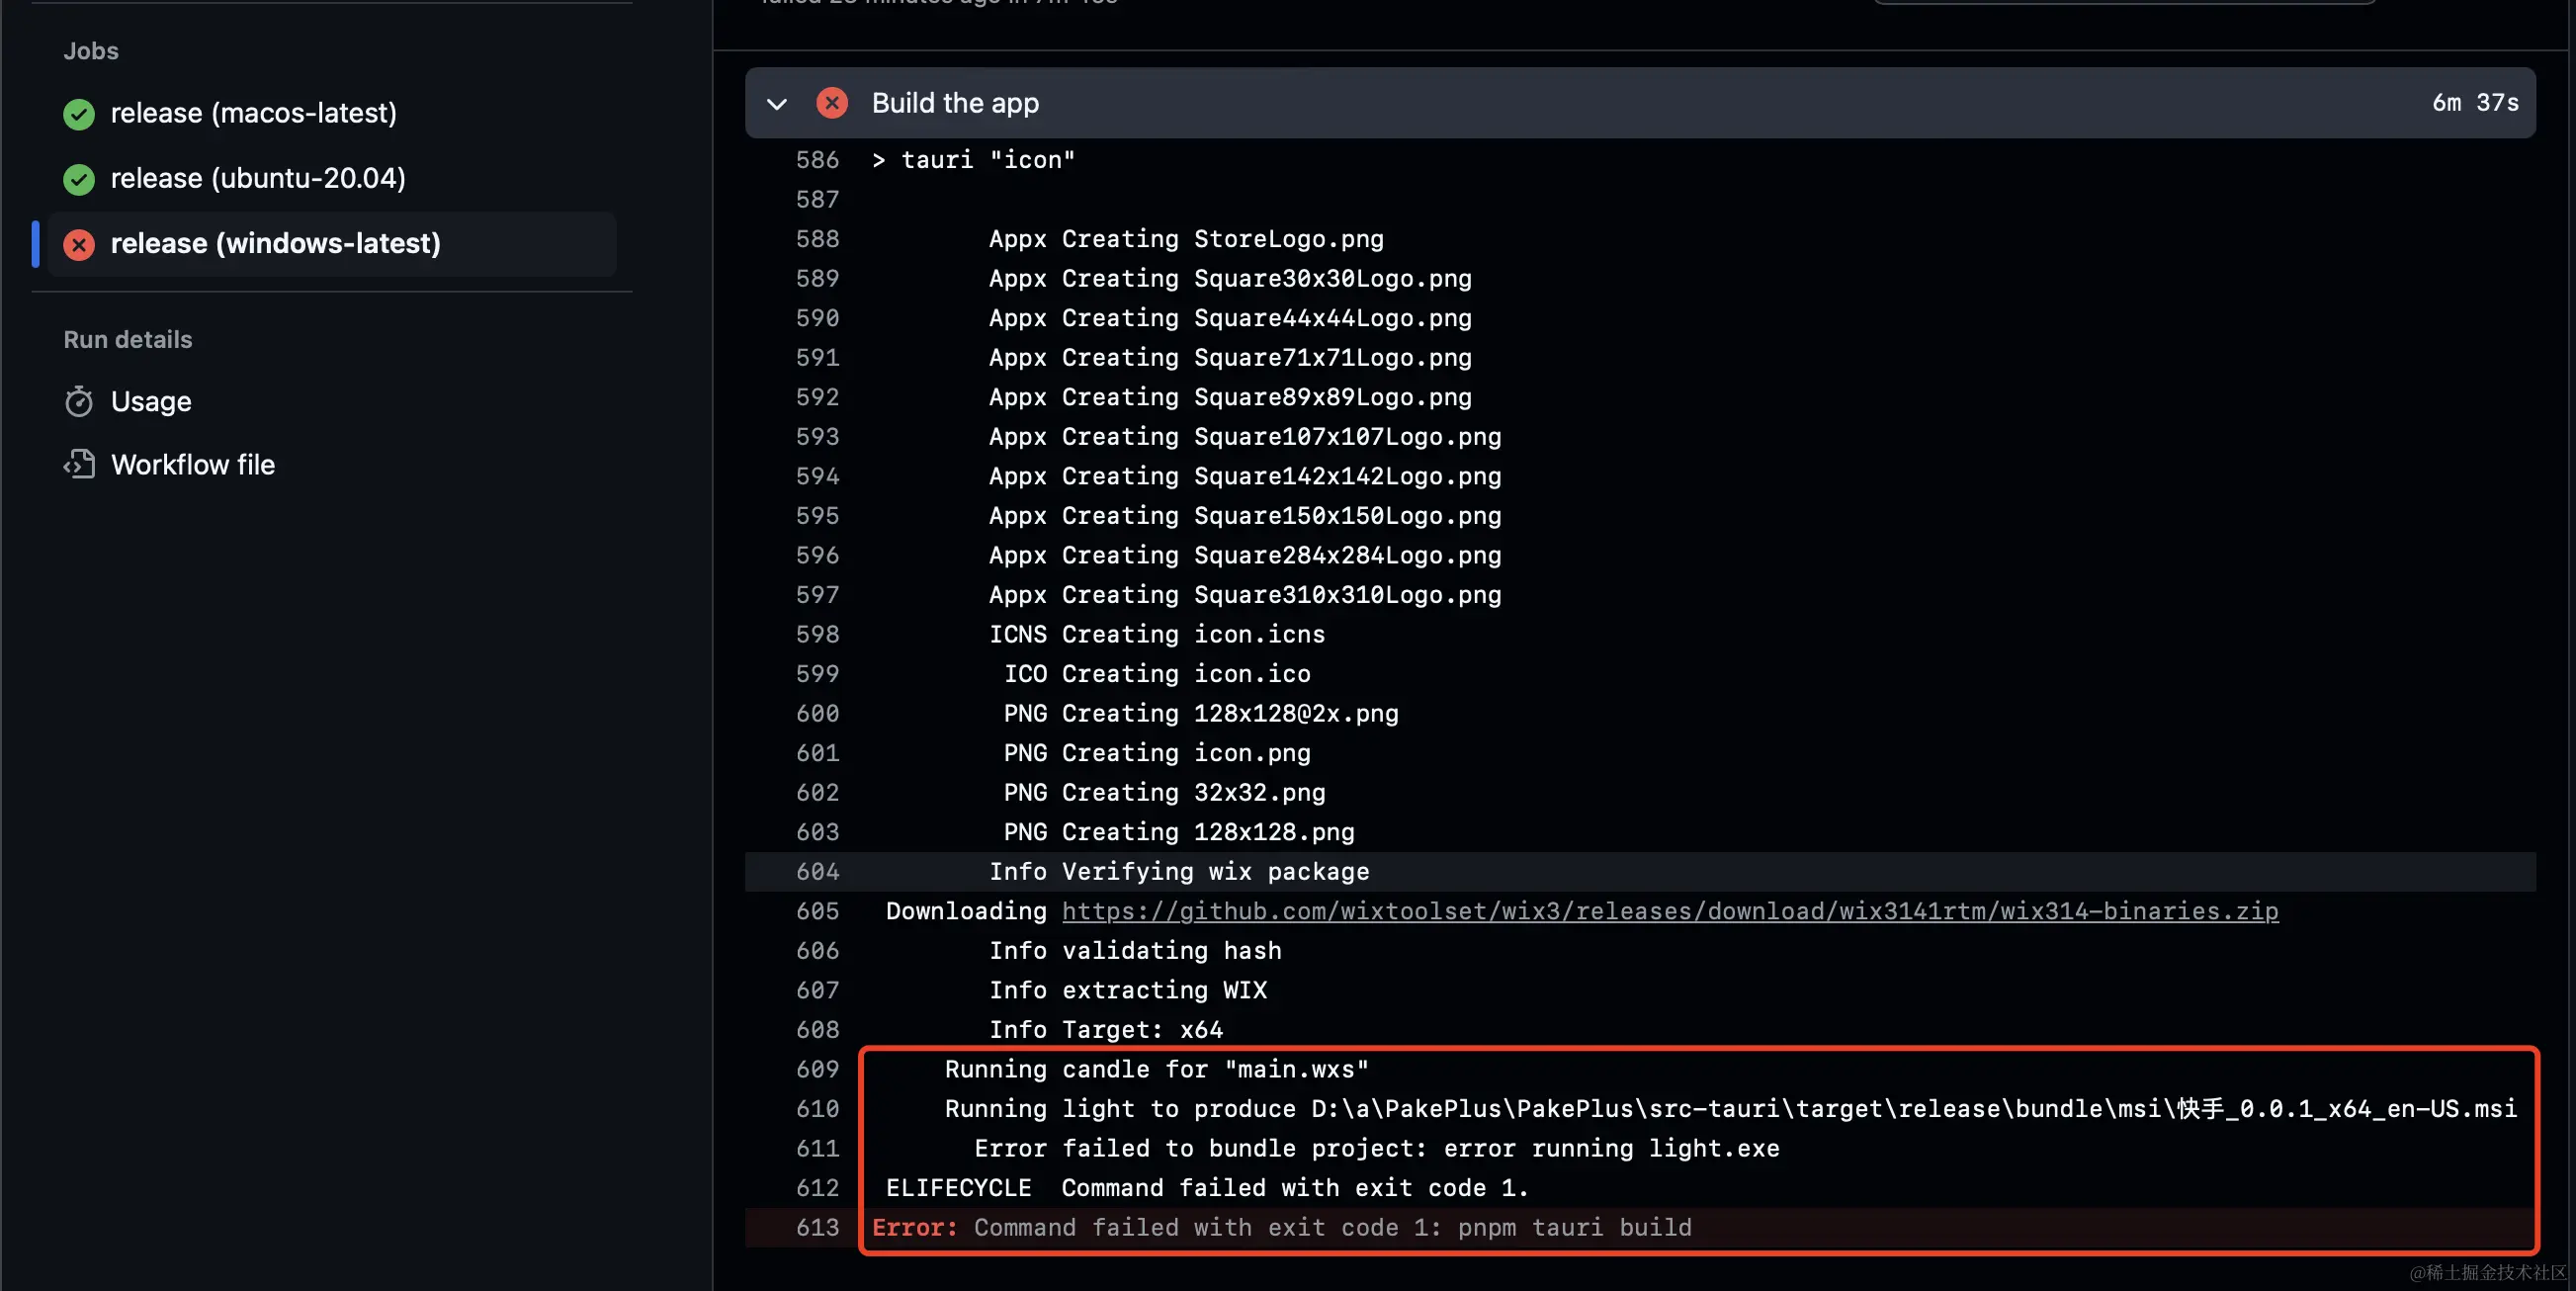Click the stopwatch Usage icon
The height and width of the screenshot is (1291, 2576).
(79, 402)
